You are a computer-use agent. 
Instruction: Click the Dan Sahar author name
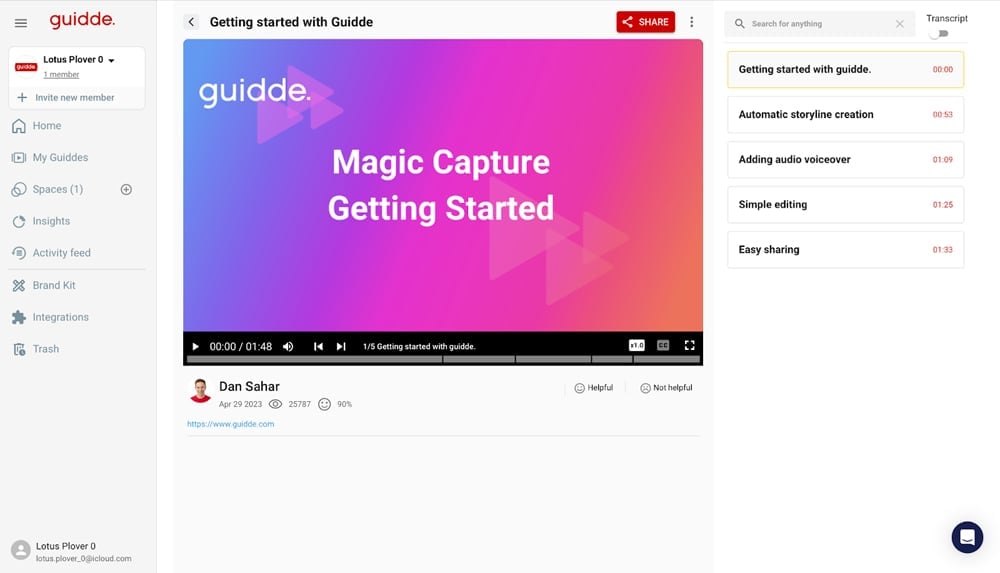[249, 386]
